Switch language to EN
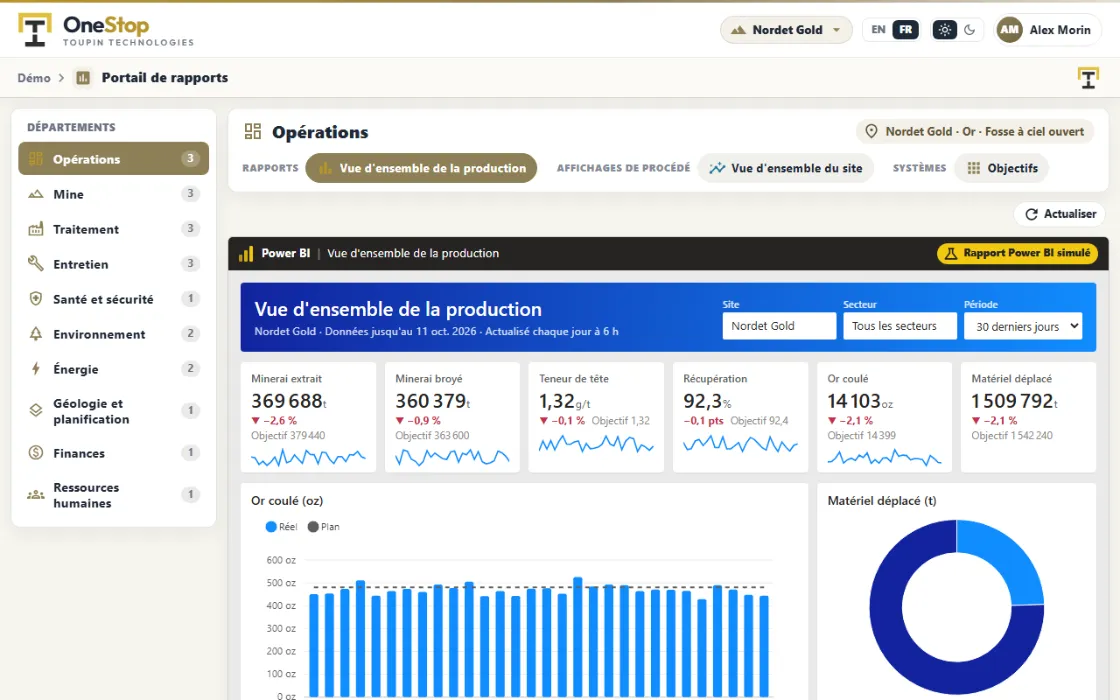This screenshot has height=700, width=1120. 879,30
